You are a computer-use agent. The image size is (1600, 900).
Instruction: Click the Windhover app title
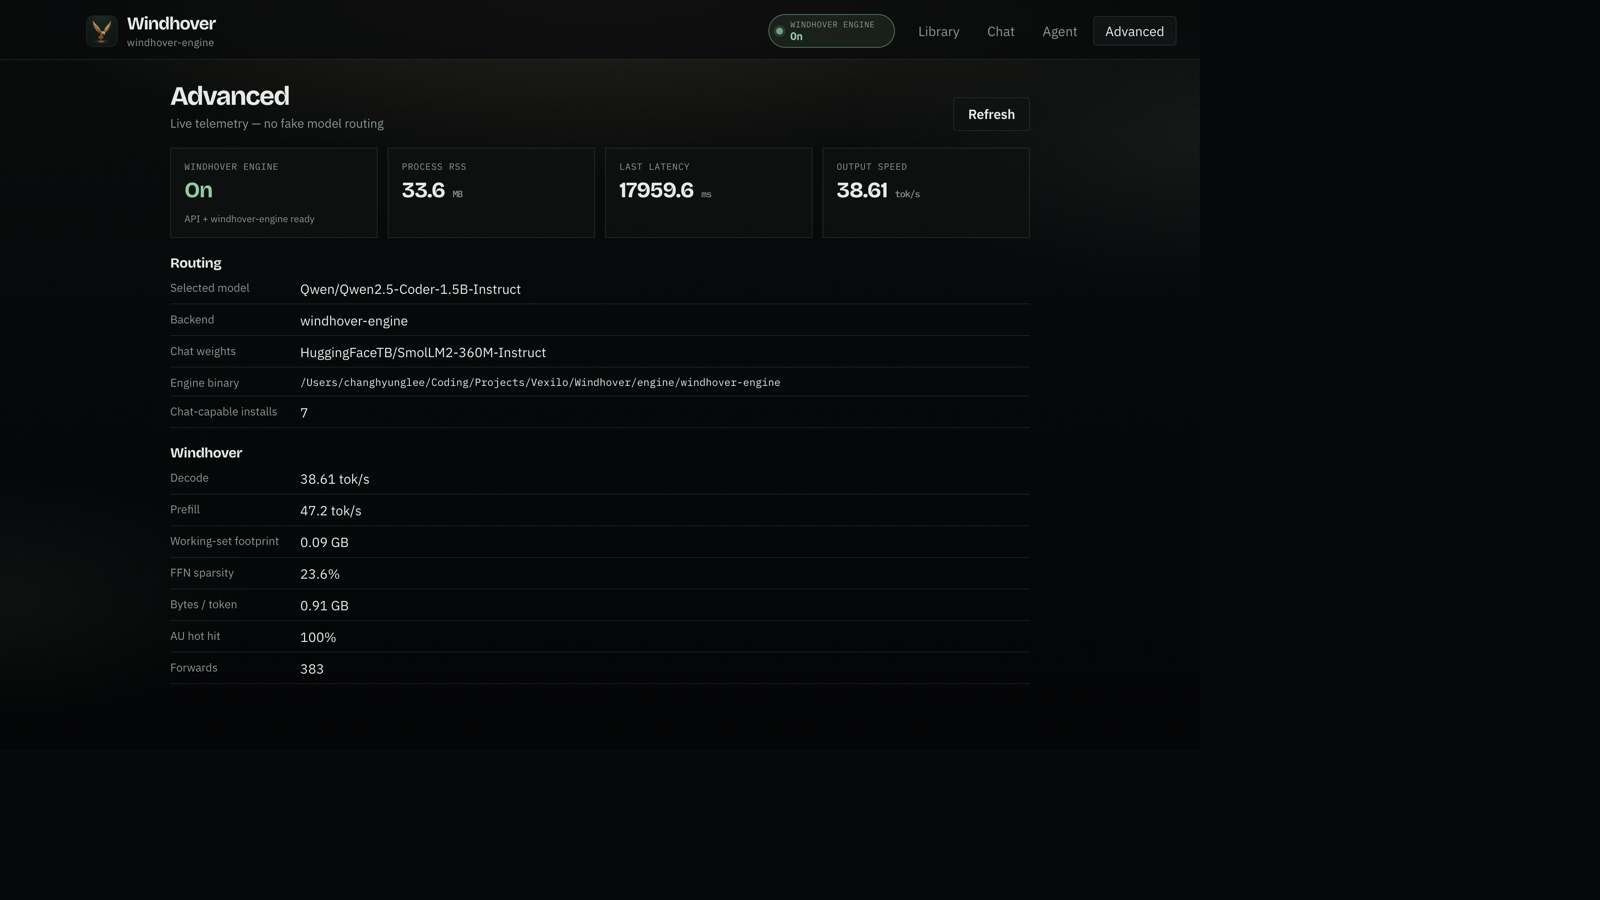(x=171, y=23)
